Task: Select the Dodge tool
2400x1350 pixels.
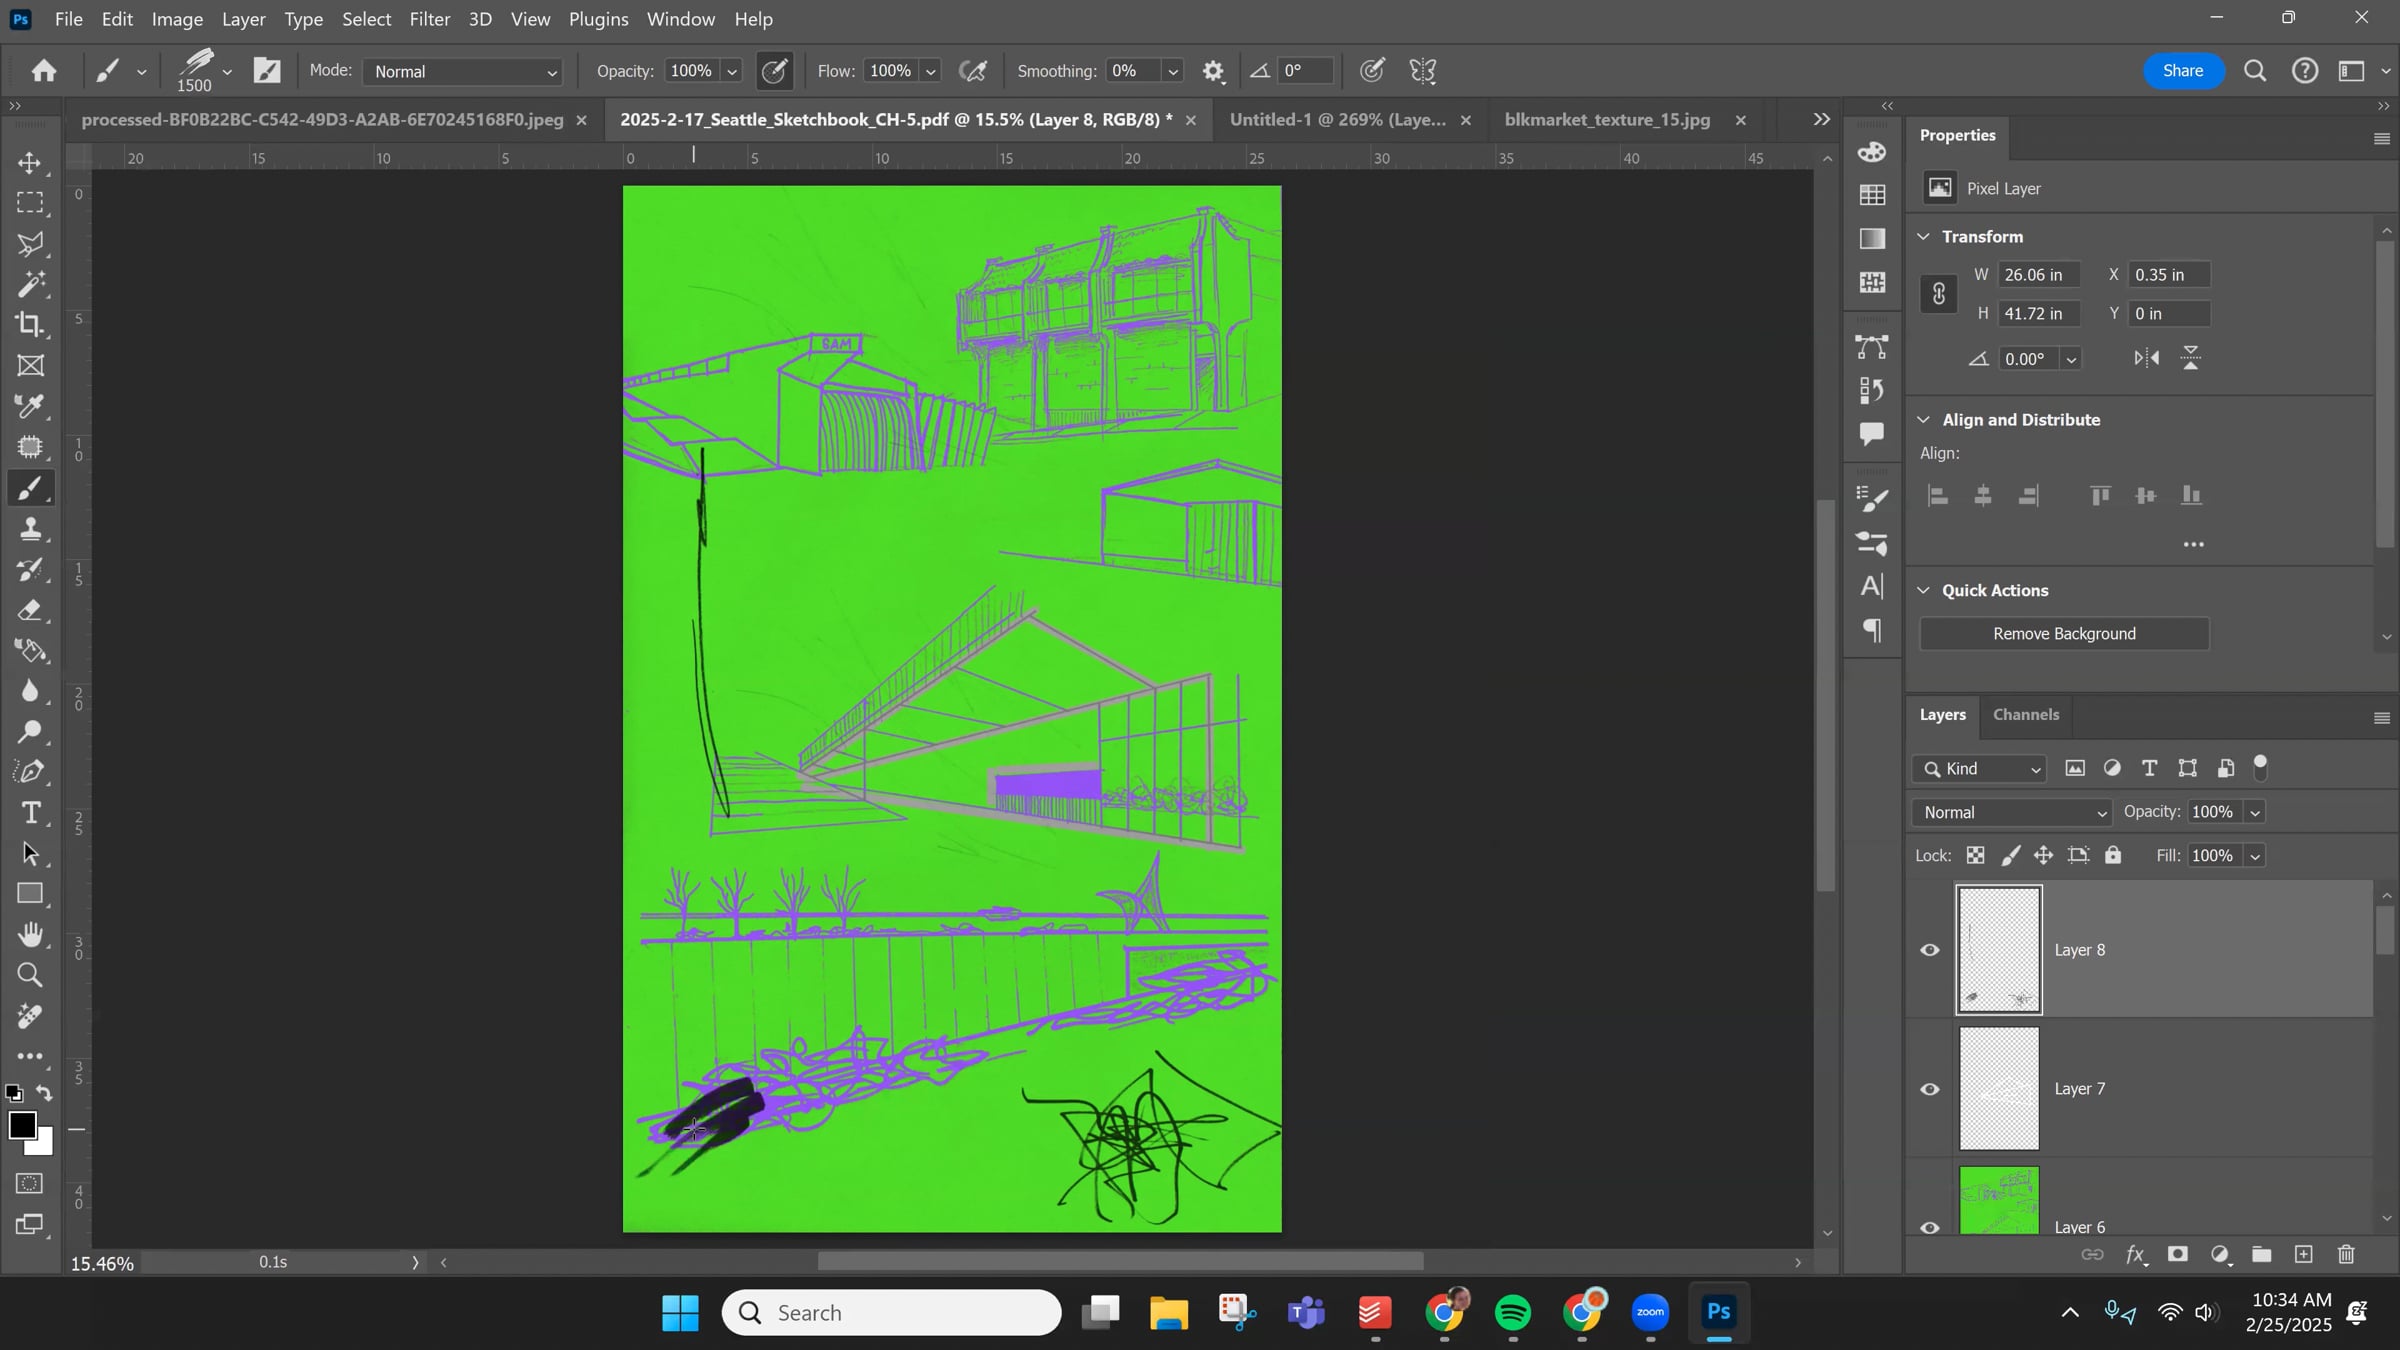Action: point(30,733)
